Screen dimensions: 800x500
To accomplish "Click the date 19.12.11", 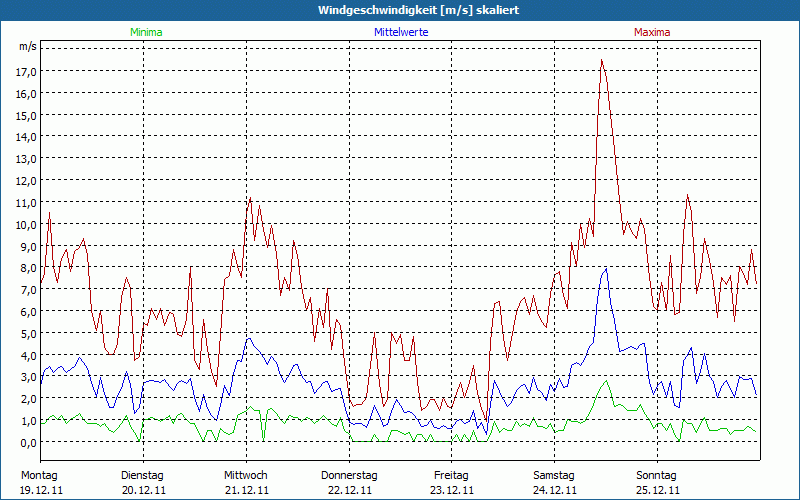I will [42, 490].
